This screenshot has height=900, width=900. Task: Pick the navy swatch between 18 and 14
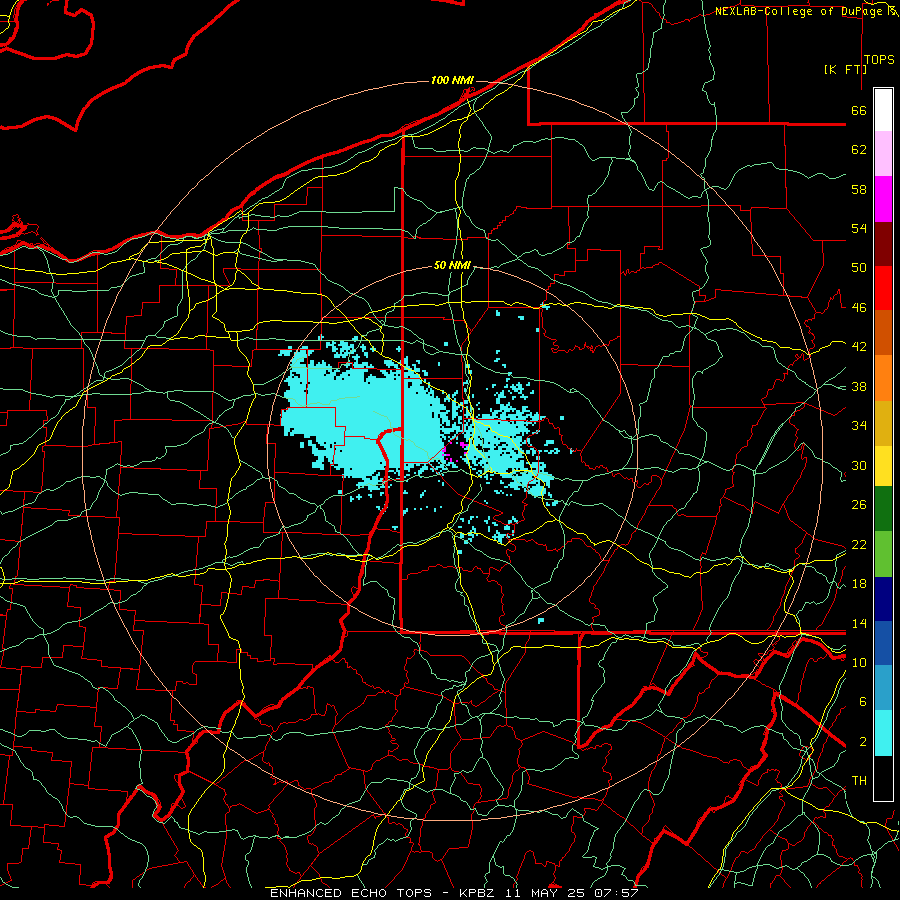883,599
